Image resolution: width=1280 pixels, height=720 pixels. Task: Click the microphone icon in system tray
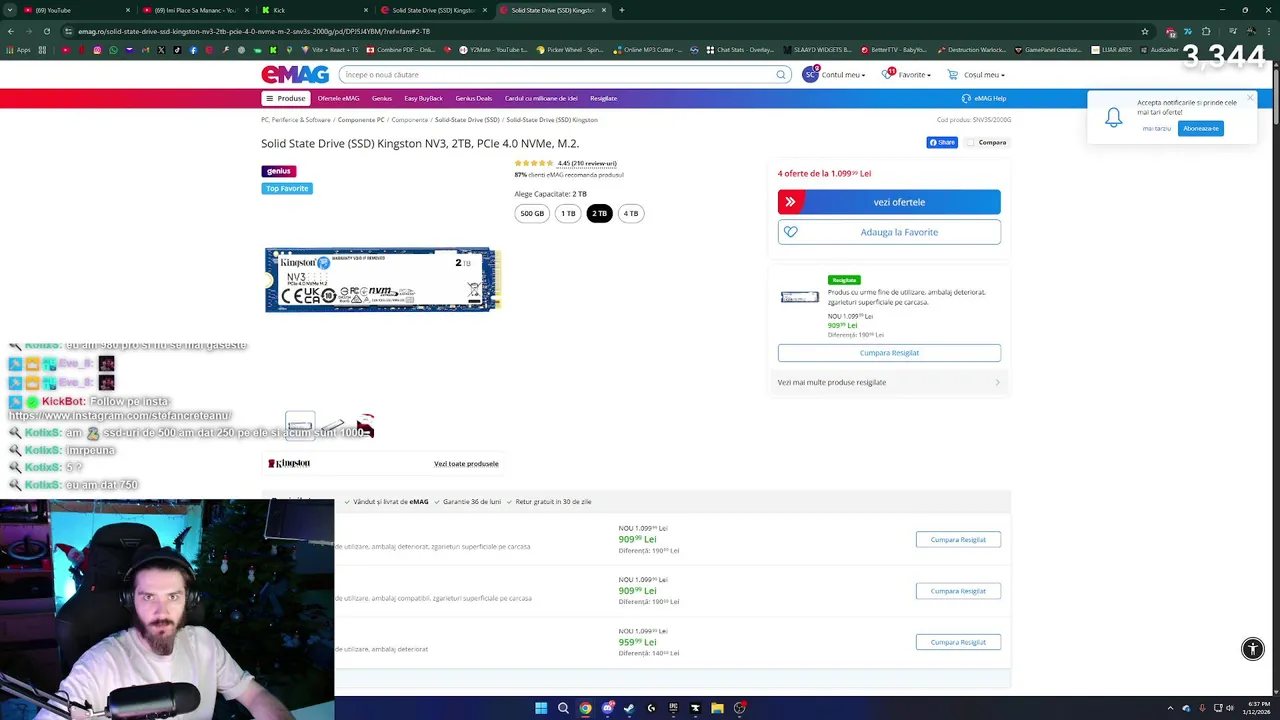click(x=1202, y=708)
